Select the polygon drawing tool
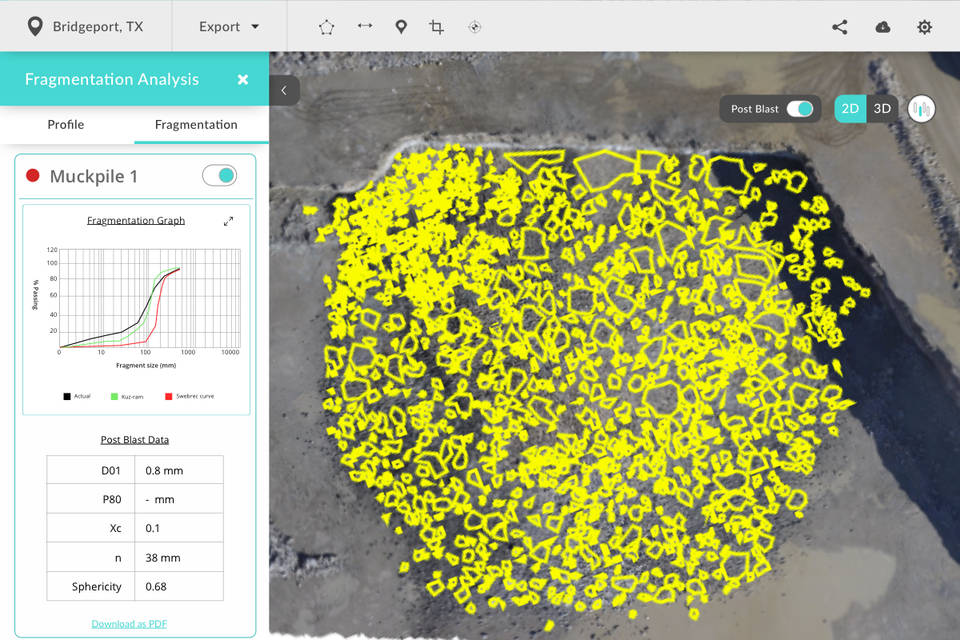 [x=326, y=27]
